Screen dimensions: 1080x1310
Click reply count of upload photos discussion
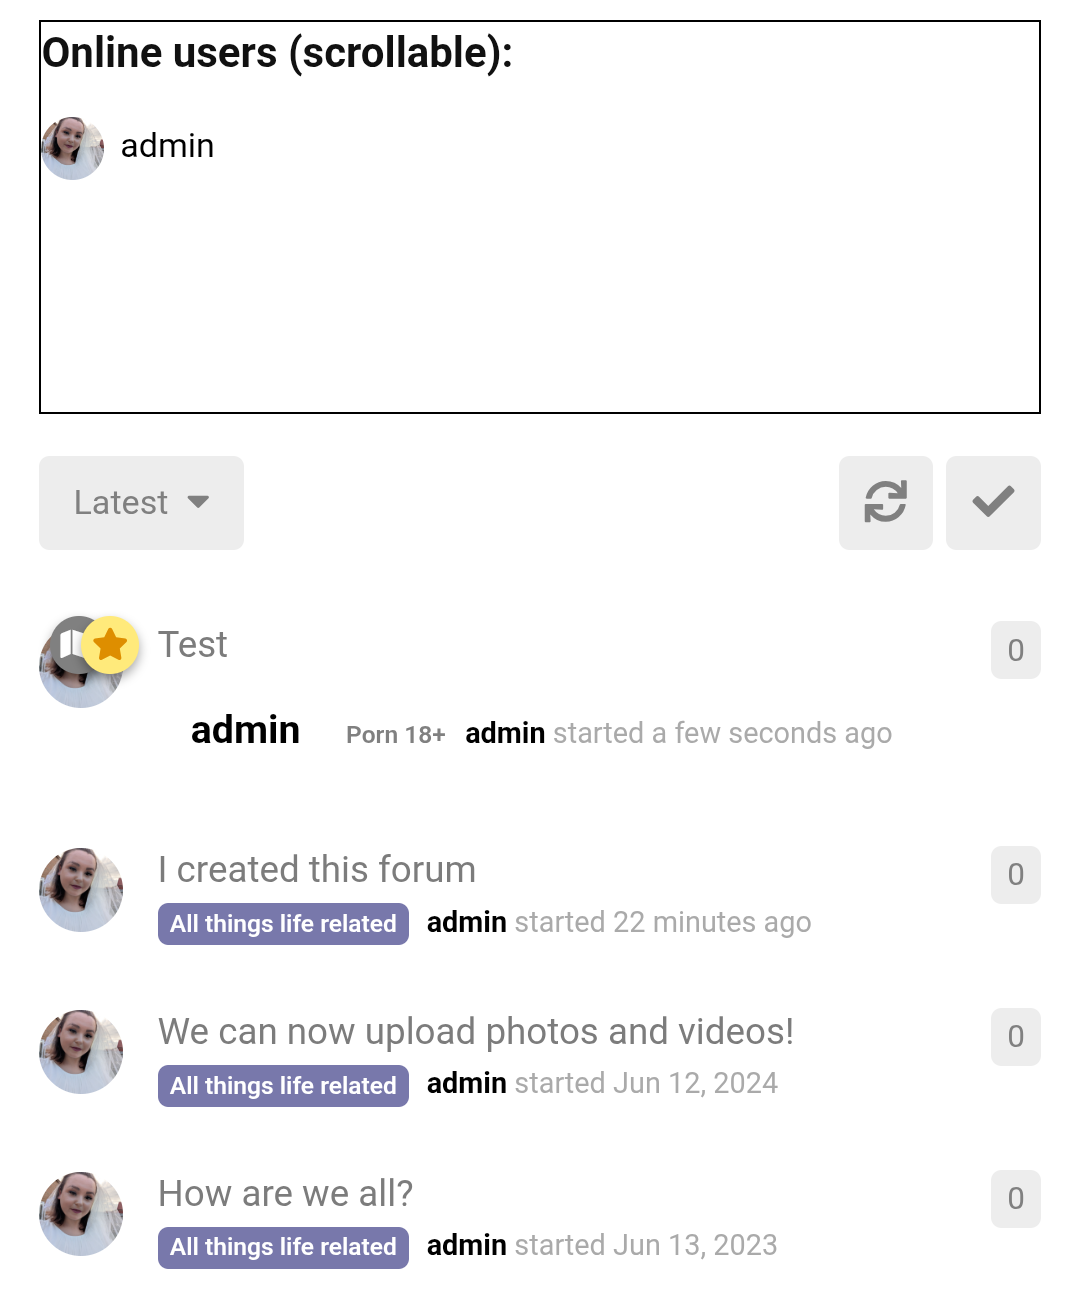(x=1016, y=1036)
